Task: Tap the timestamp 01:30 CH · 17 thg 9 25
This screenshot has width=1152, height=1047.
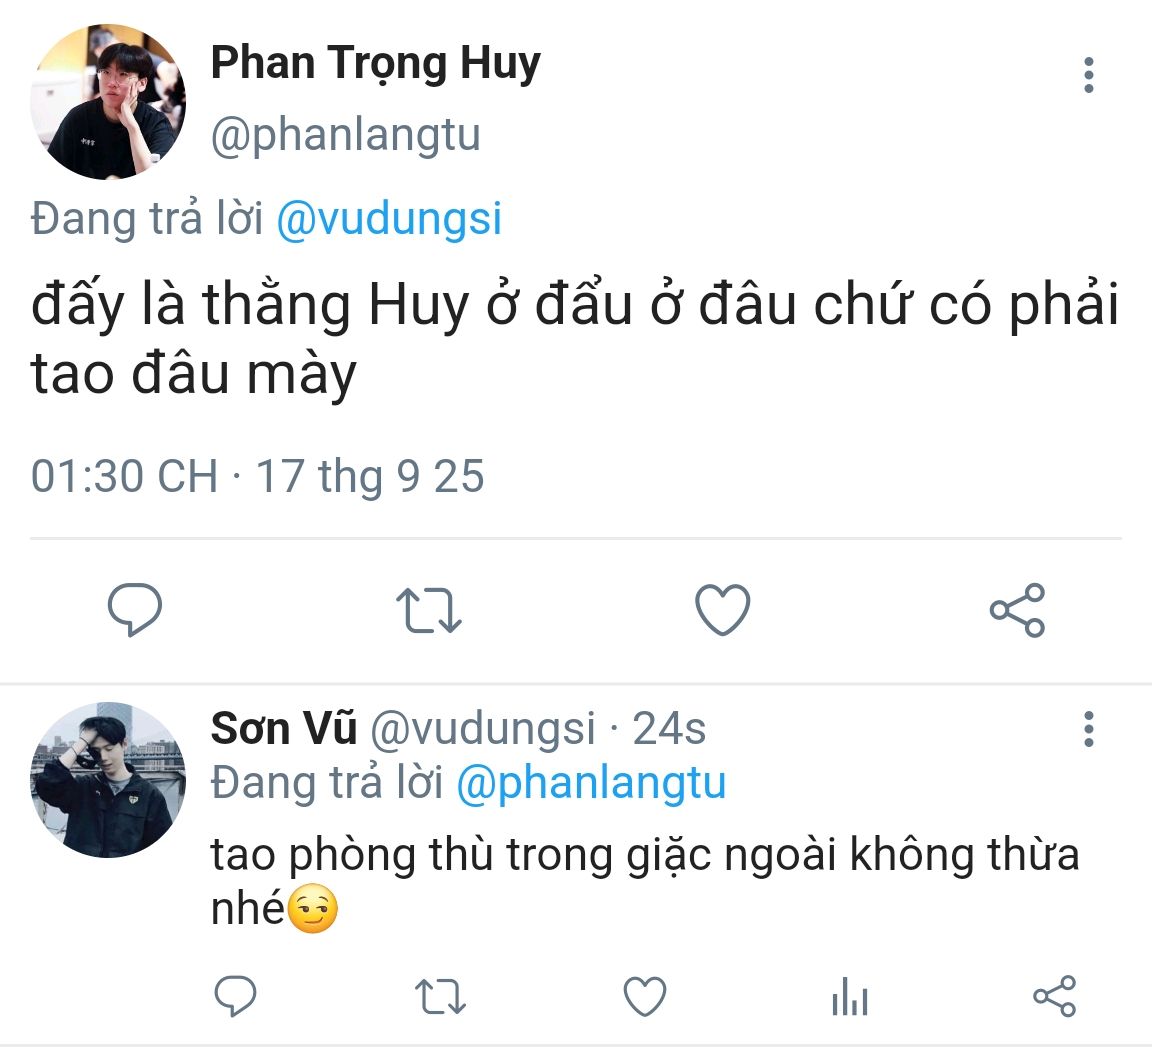Action: 257,476
